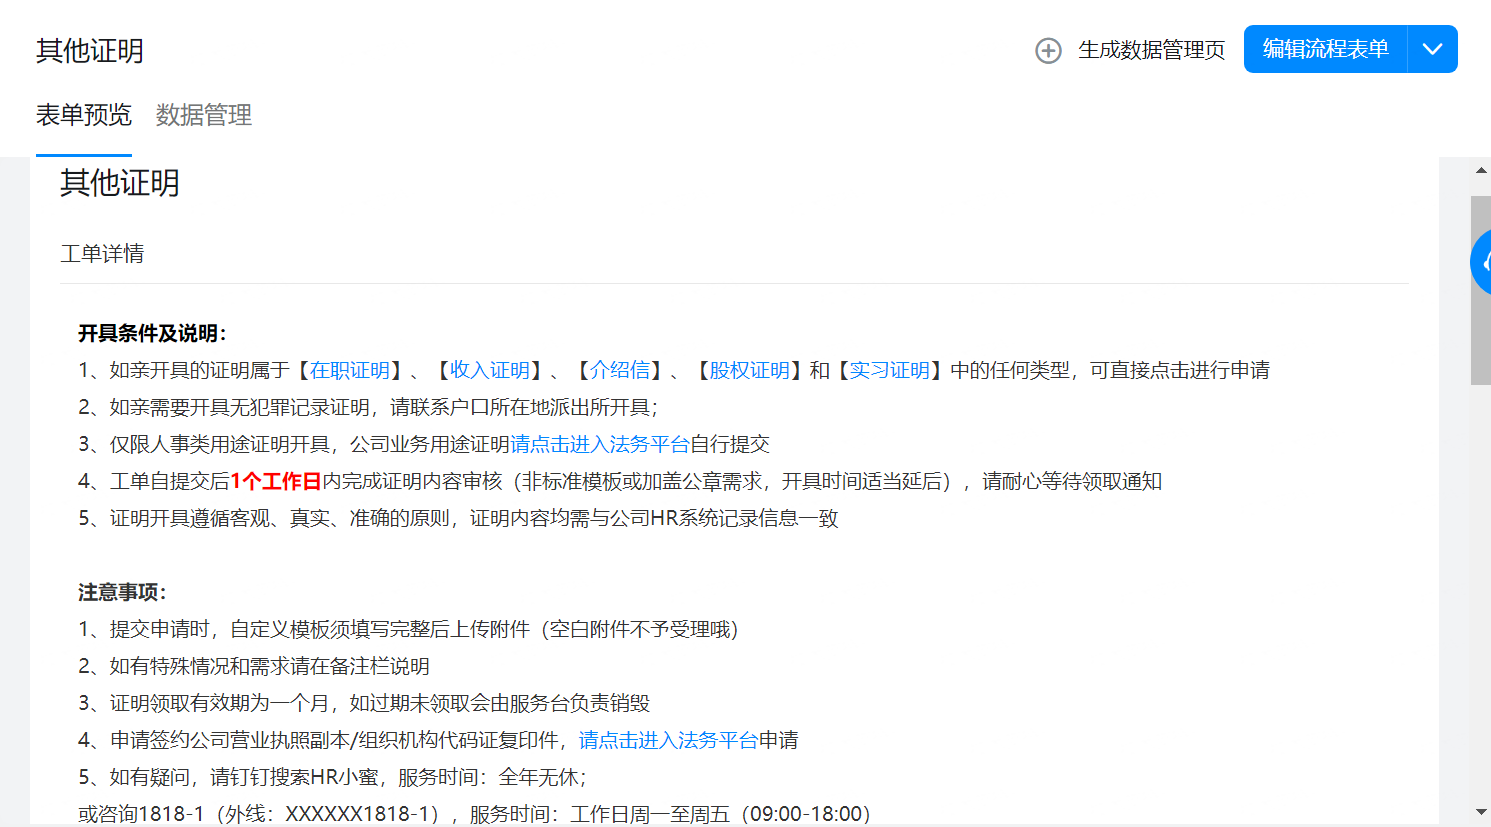The image size is (1491, 827).
Task: Click 请点击进入法务平台 link in 注意事项 item 4
Action: coord(668,740)
